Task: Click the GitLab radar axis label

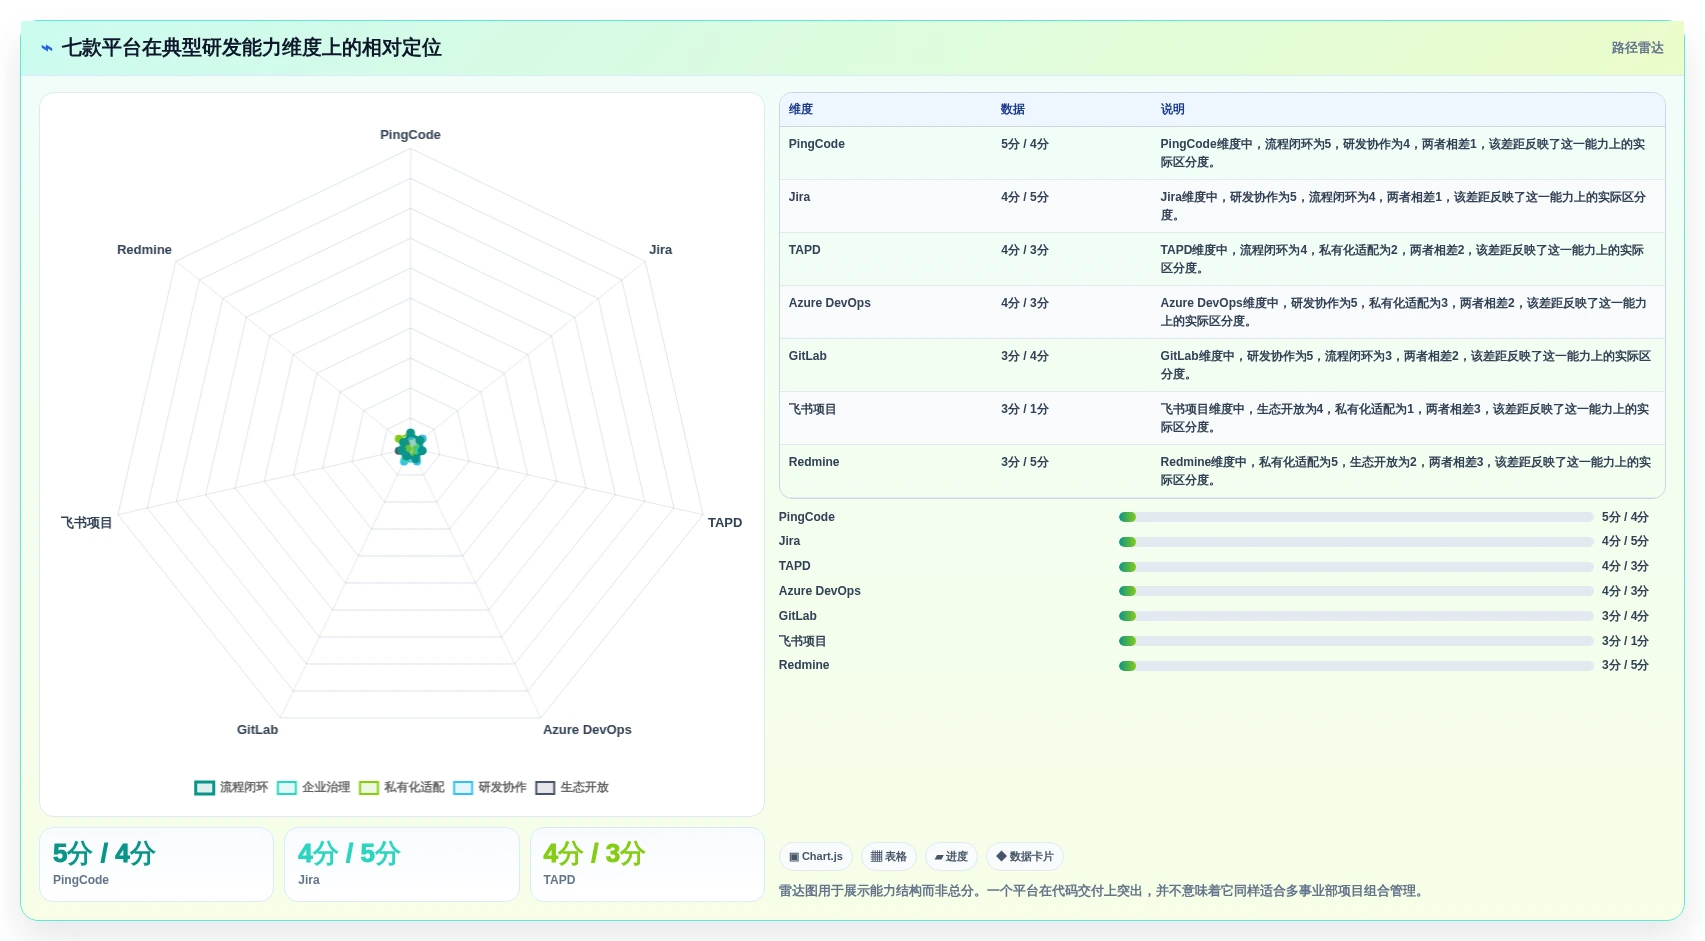Action: click(x=257, y=730)
